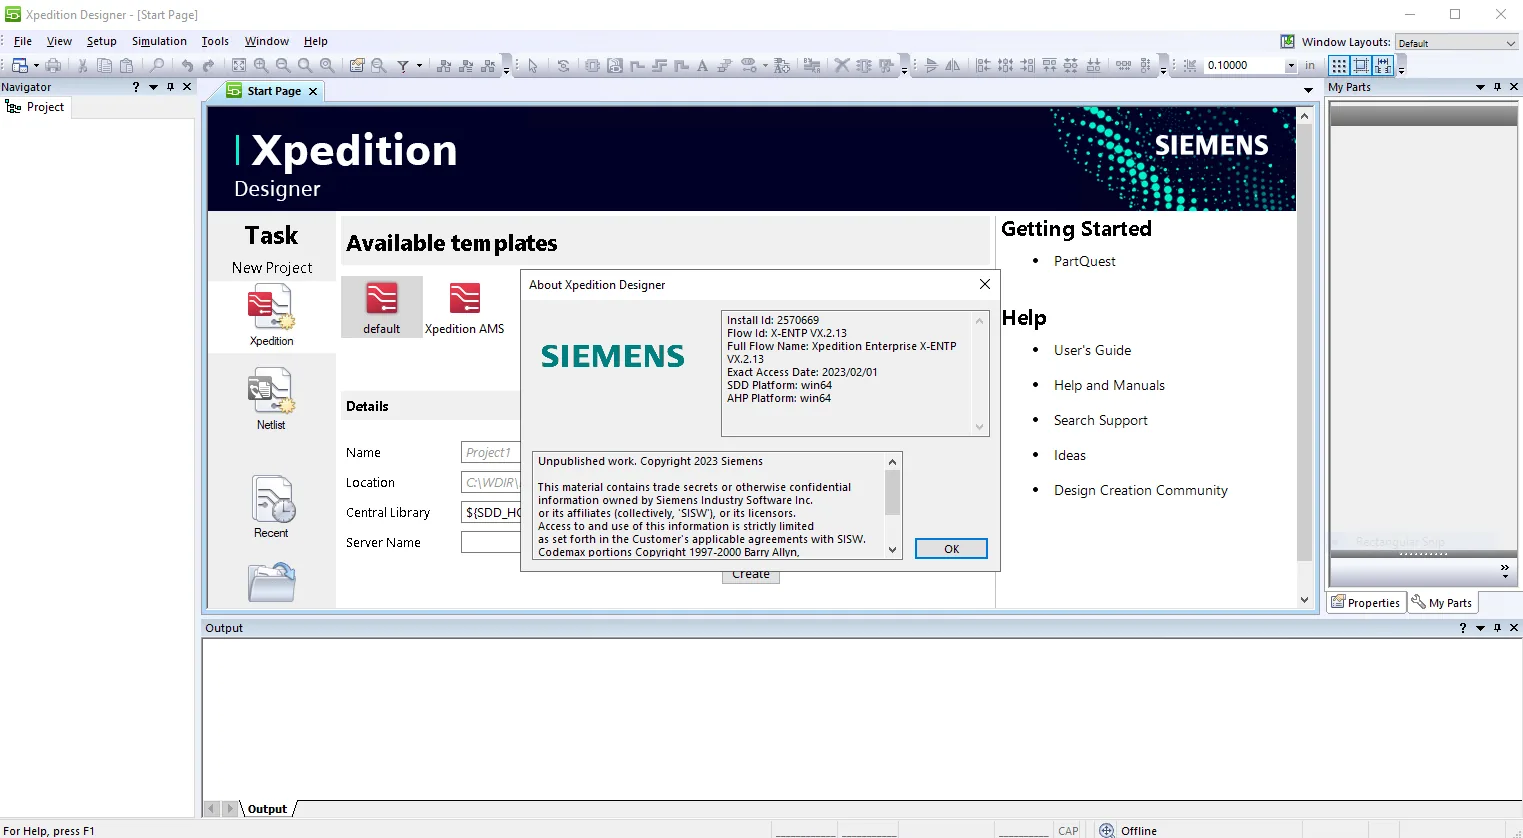Expand the grid spacing value dropdown

(1291, 65)
